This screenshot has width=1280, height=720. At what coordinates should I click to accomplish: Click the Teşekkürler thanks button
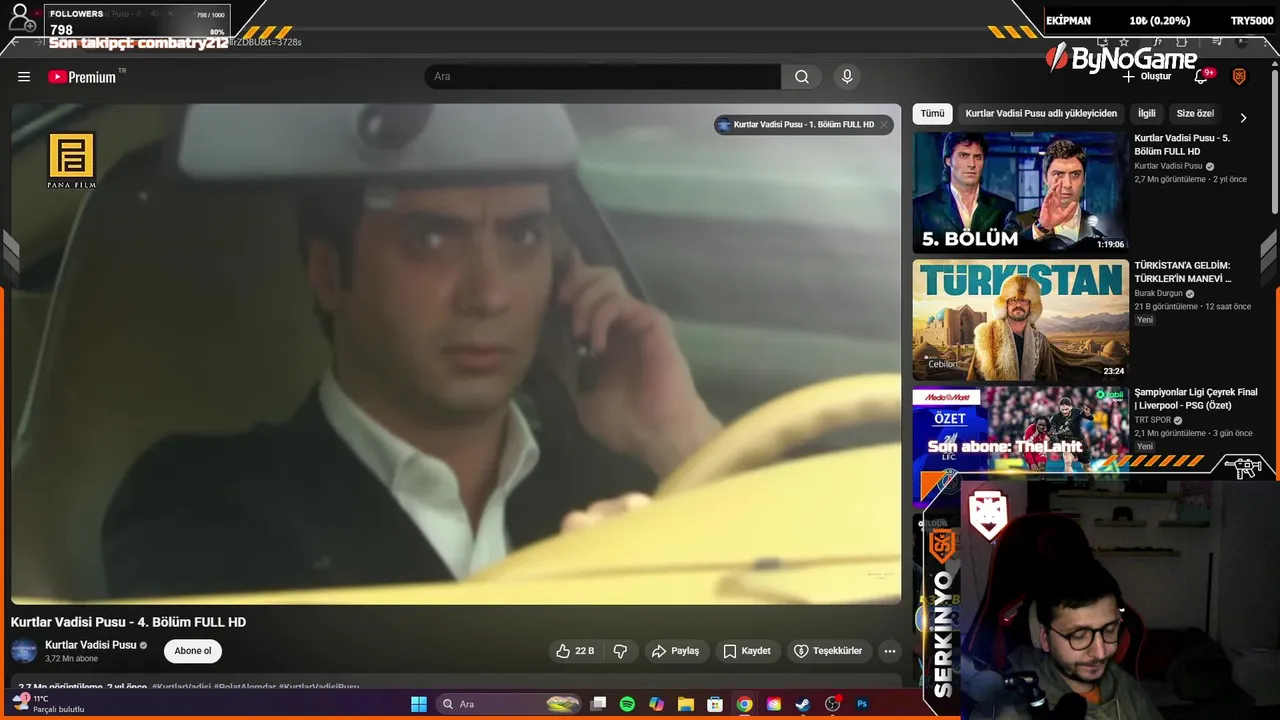[x=828, y=651]
